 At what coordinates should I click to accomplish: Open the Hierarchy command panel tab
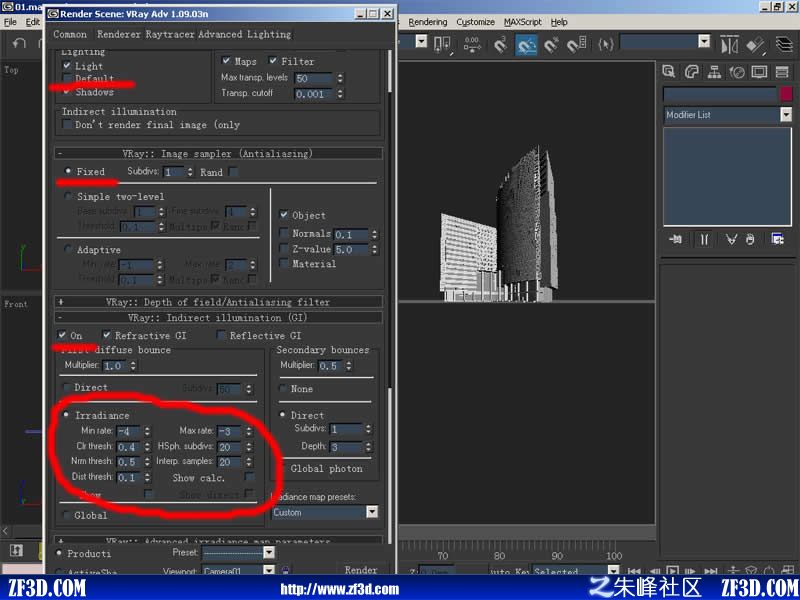714,71
